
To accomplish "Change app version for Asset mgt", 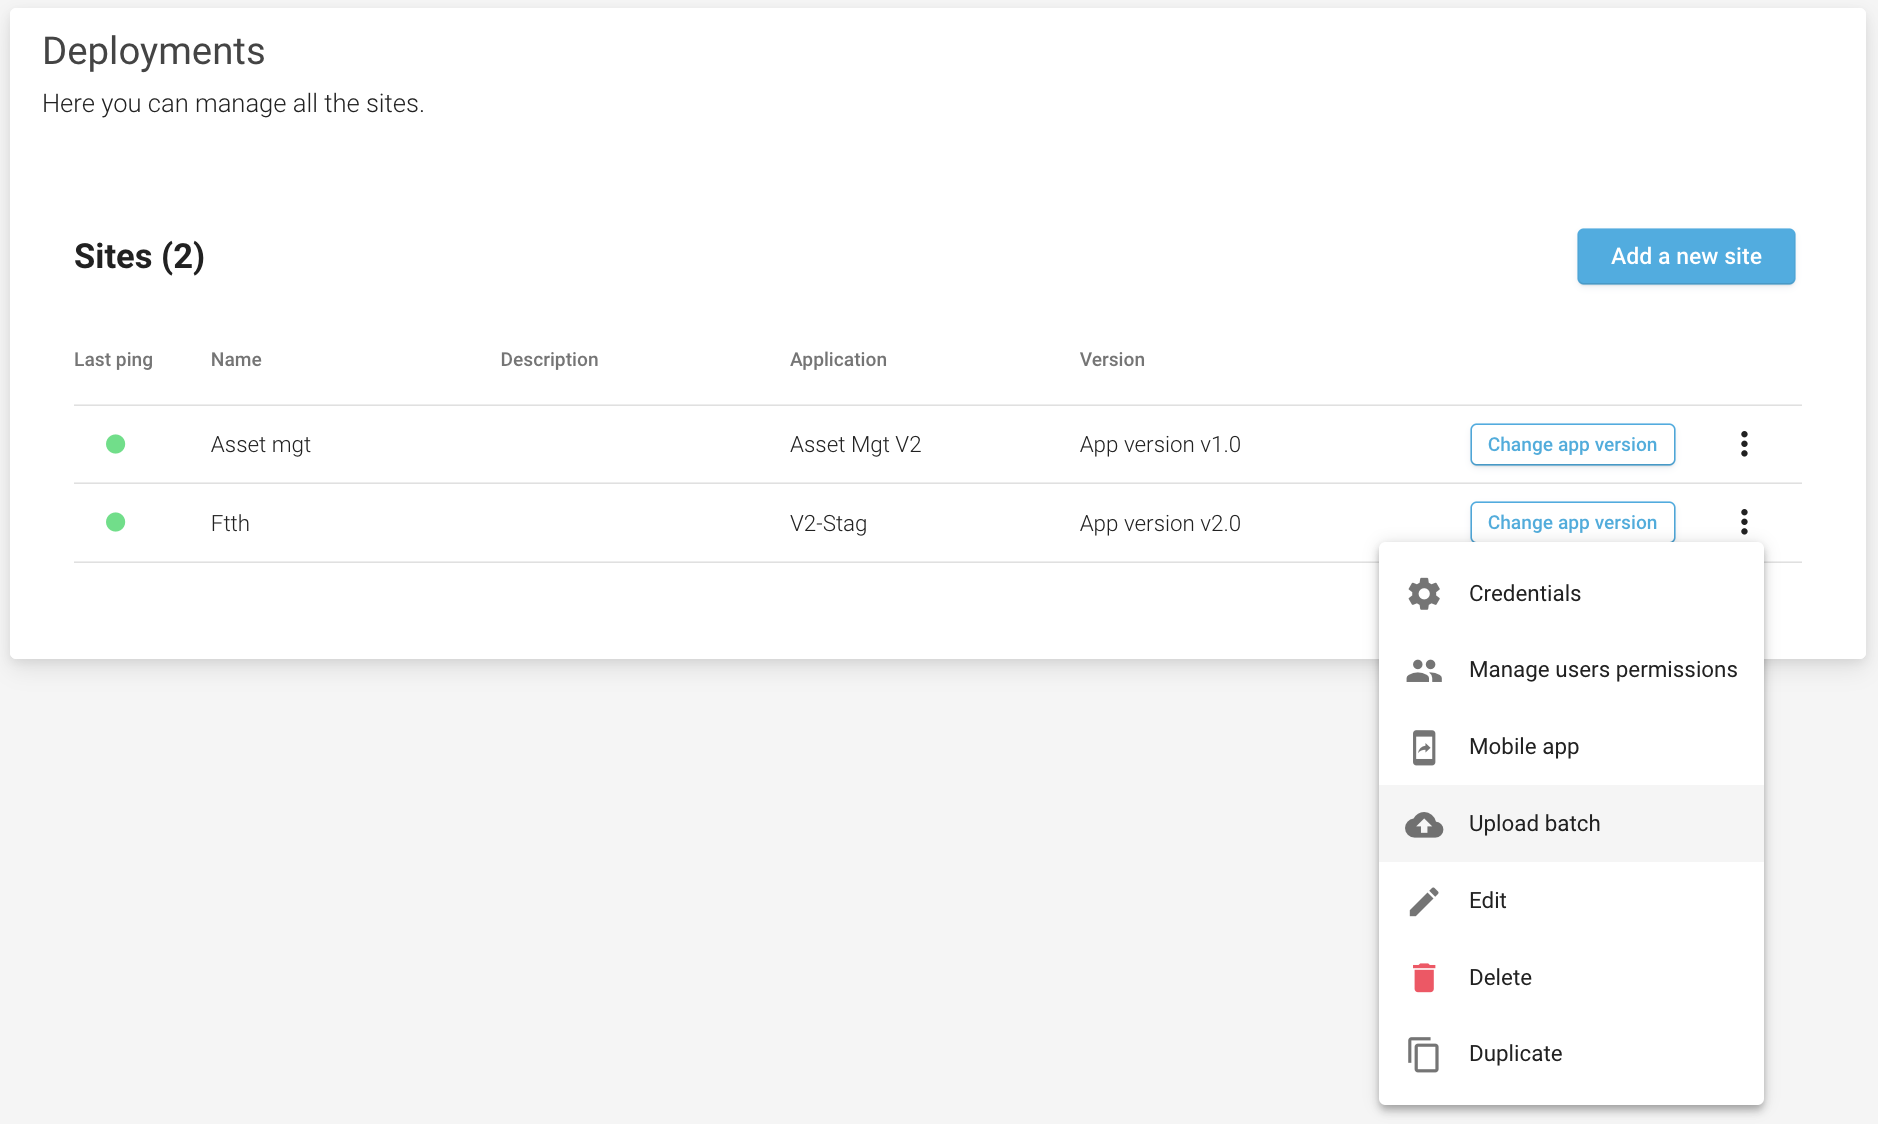I will coord(1572,445).
